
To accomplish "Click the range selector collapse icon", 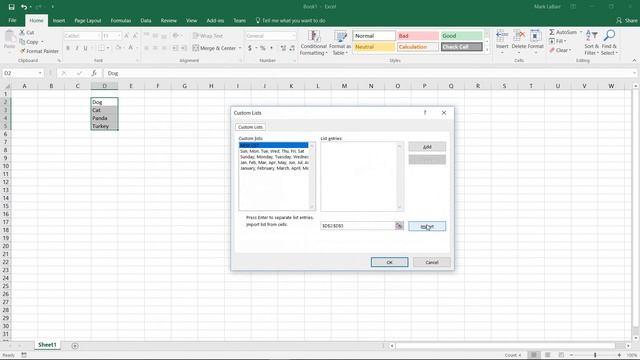I will tap(399, 226).
